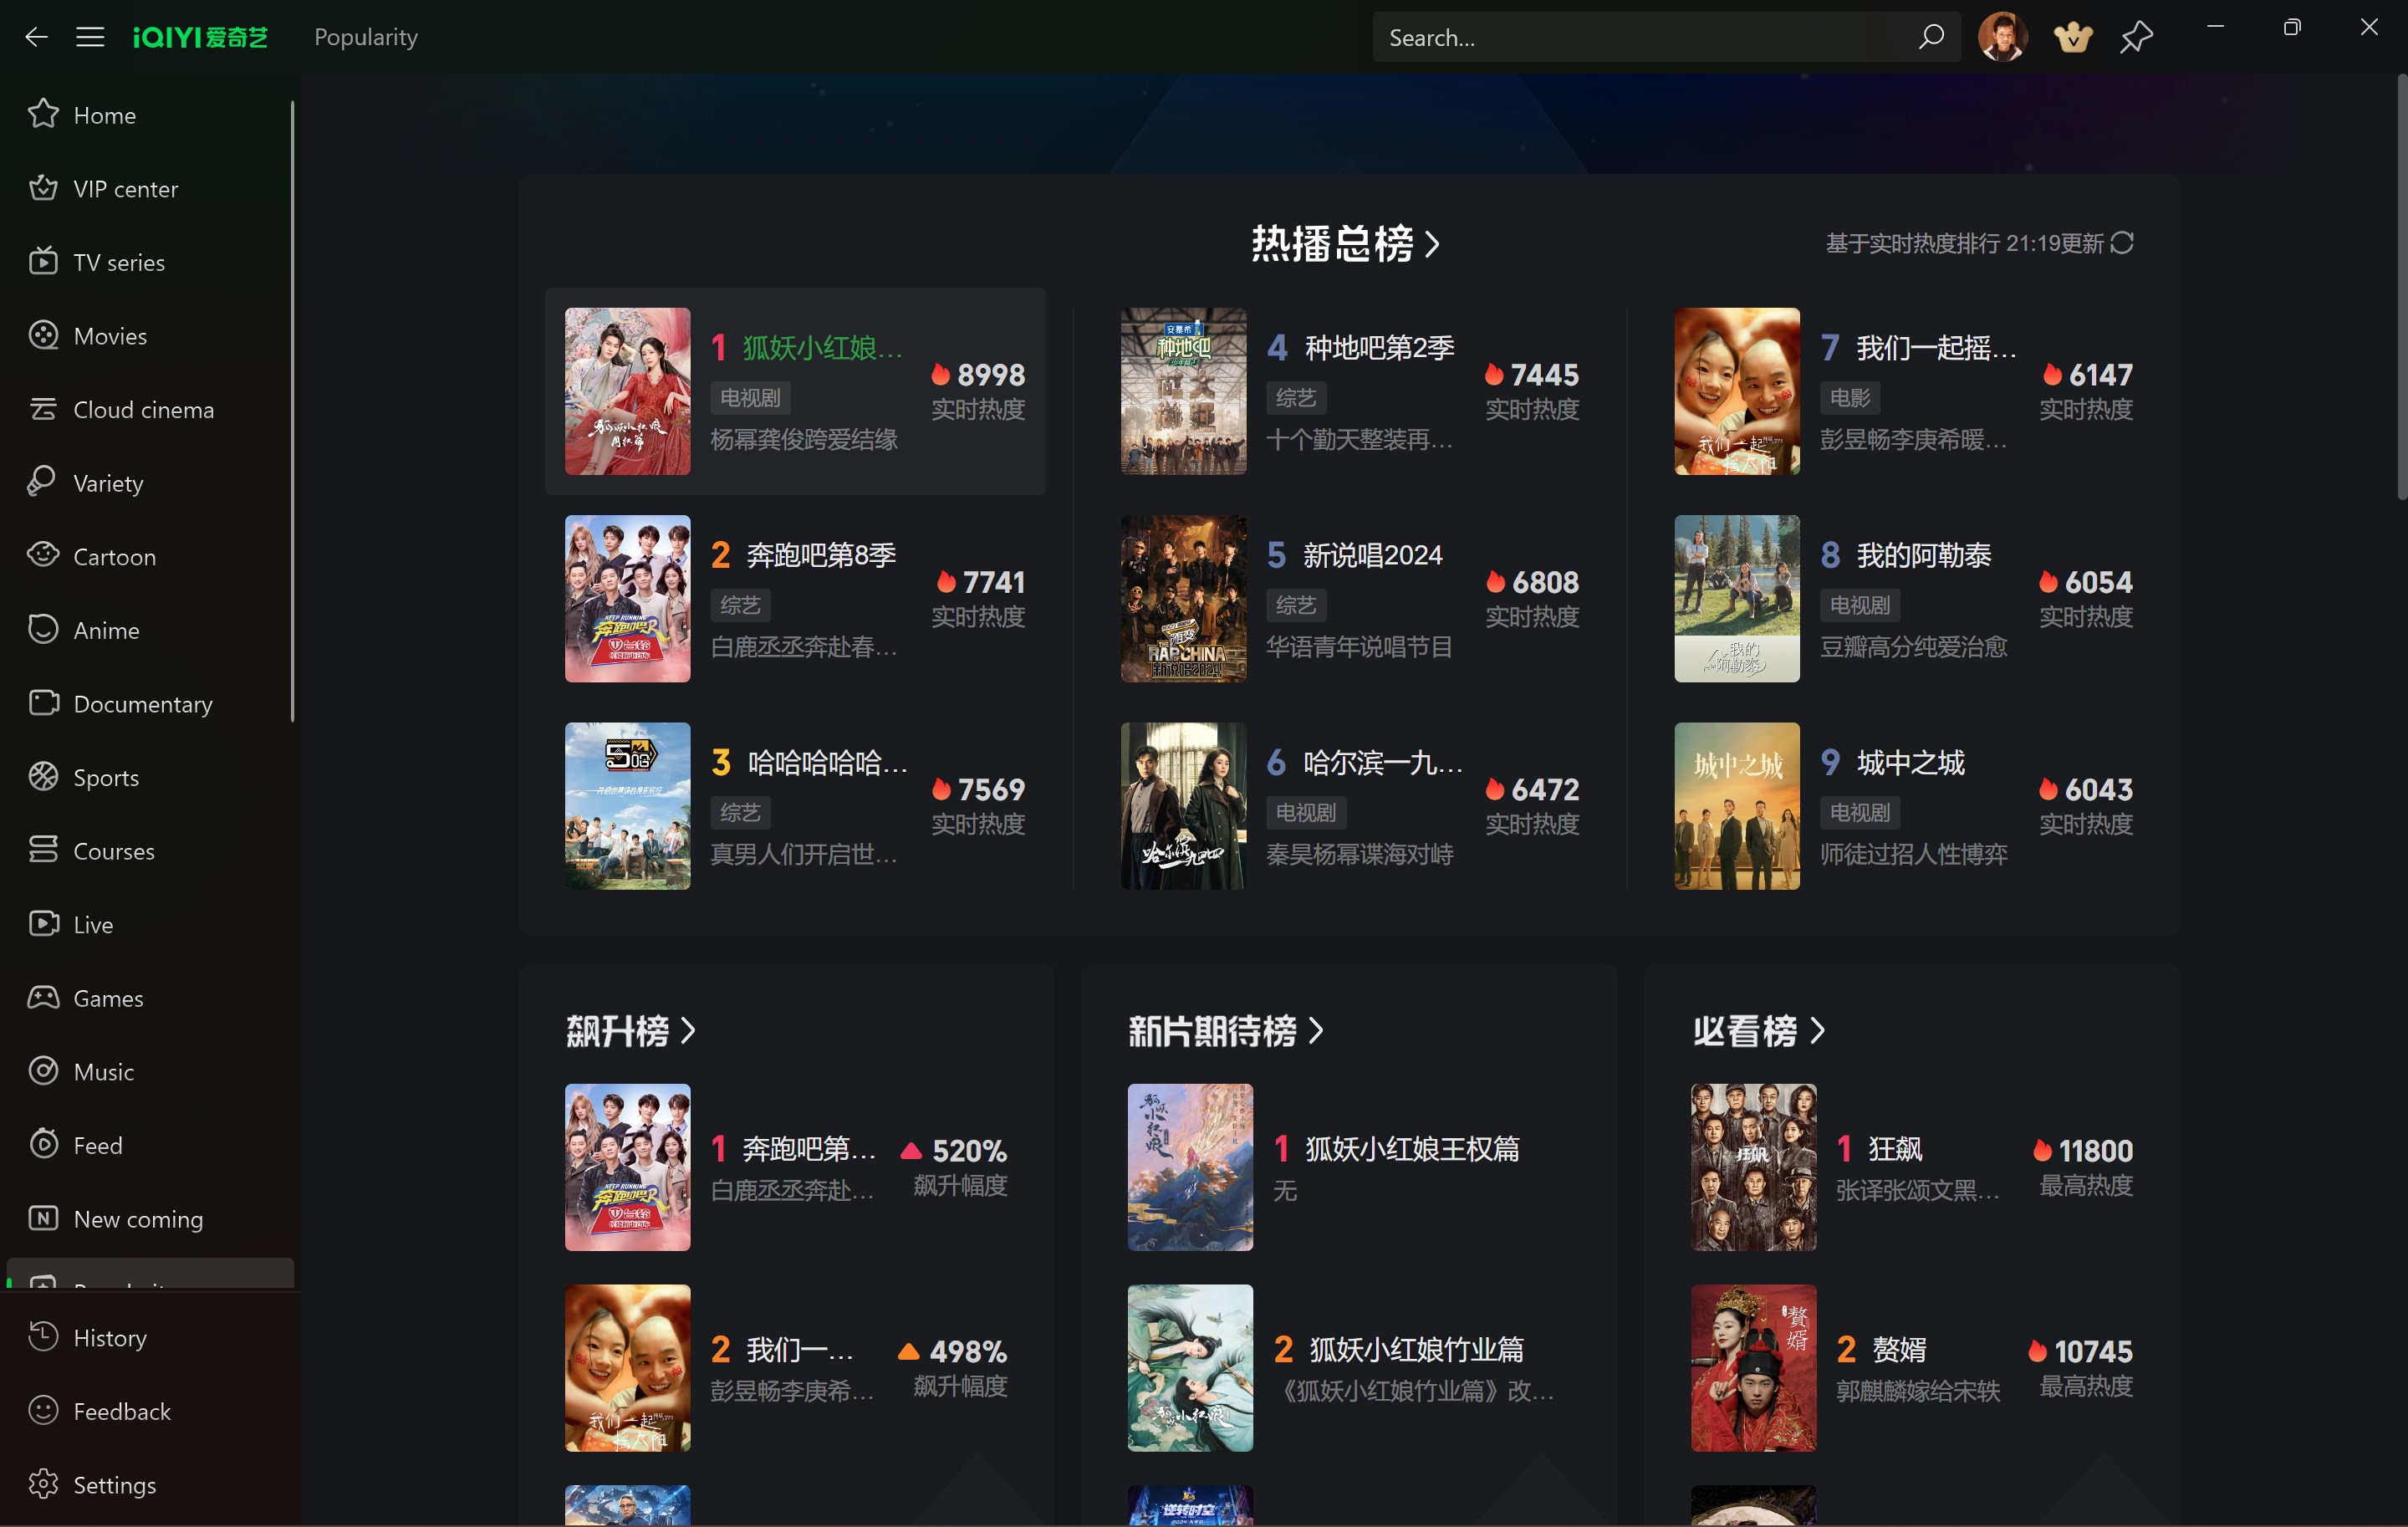The width and height of the screenshot is (2408, 1527).
Task: Go to Cartoon section
Action: pos(114,557)
